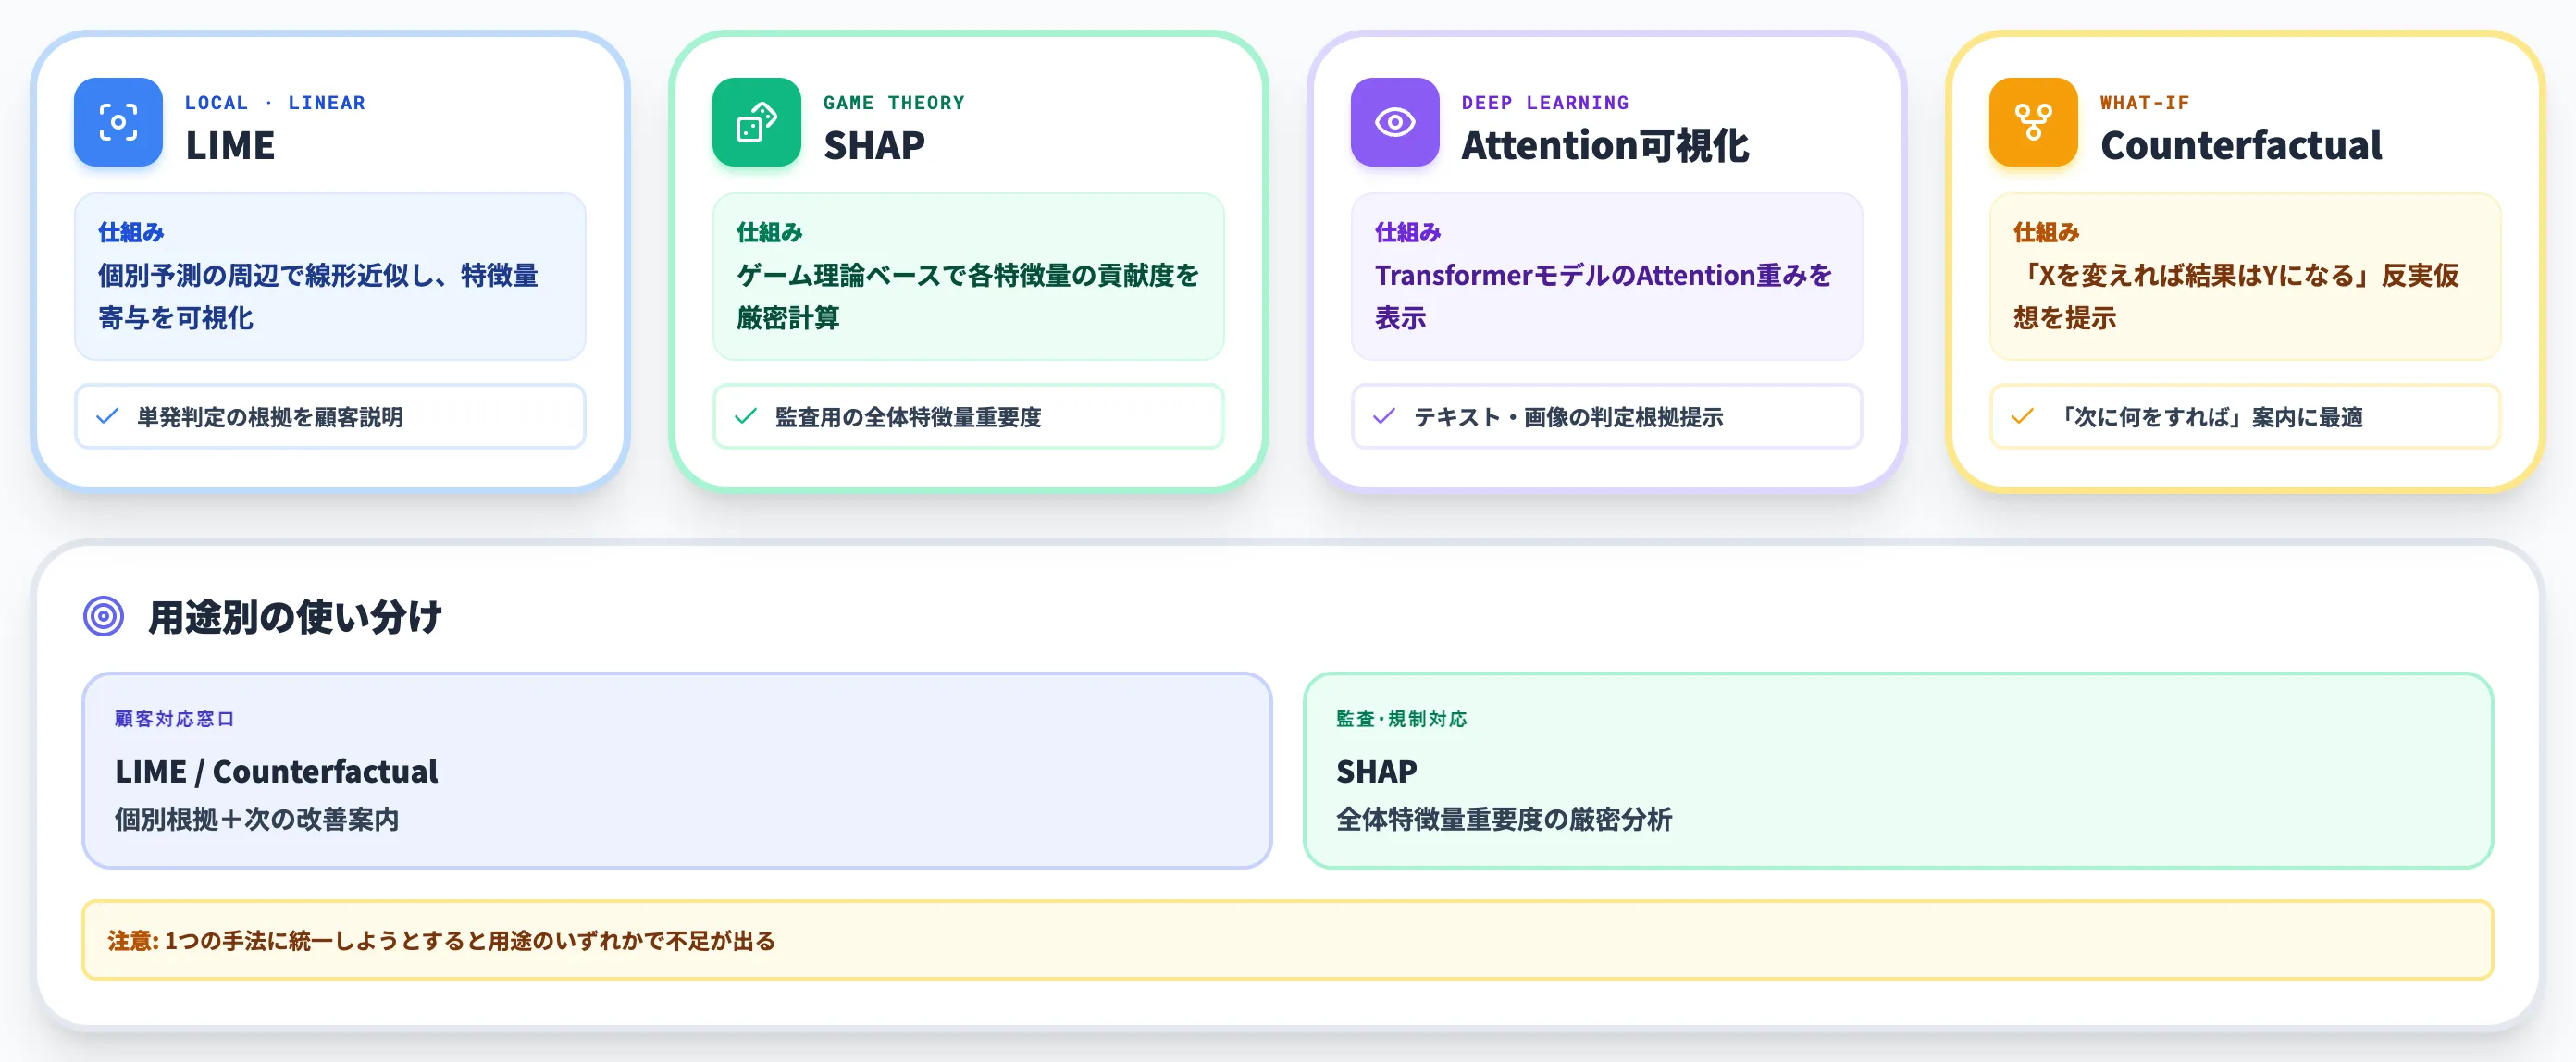Click the checkmark beside 「次に何をすれば」案内に最適
The width and height of the screenshot is (2576, 1062).
pyautogui.click(x=2022, y=416)
